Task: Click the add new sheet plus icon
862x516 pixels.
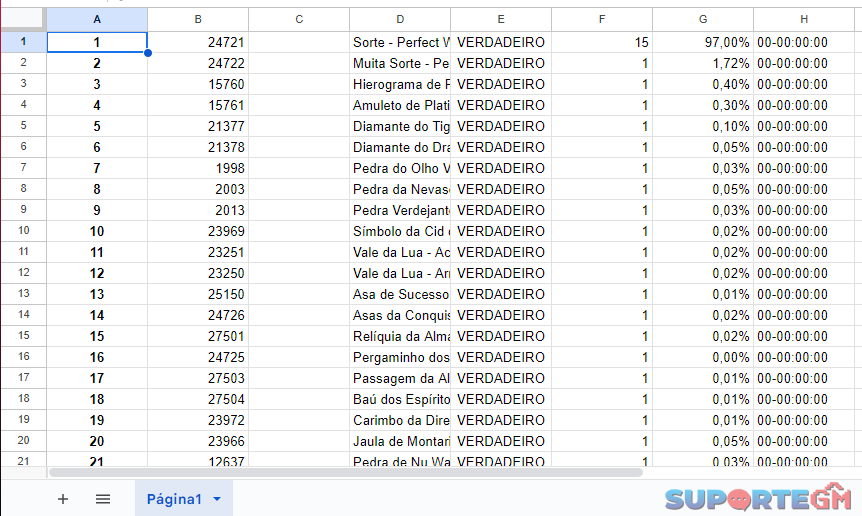Action: point(63,499)
